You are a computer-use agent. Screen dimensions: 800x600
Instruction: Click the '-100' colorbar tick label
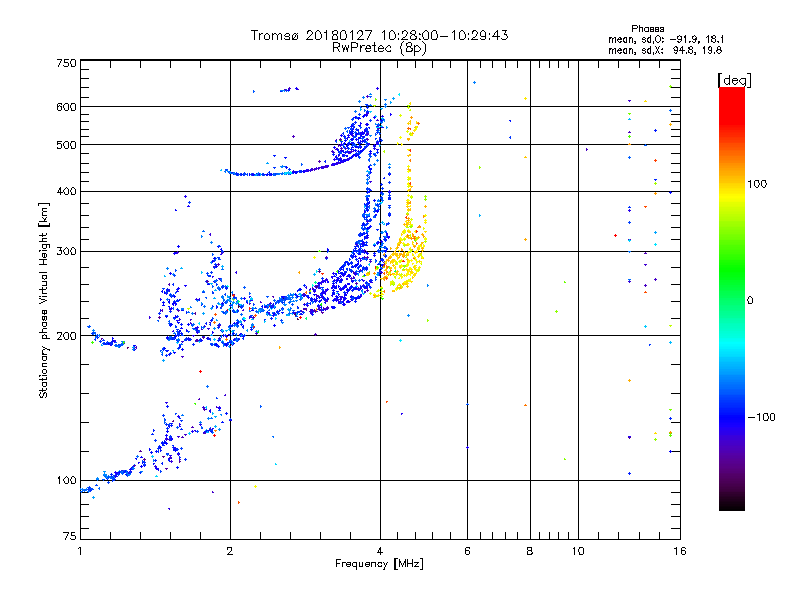pyautogui.click(x=761, y=417)
